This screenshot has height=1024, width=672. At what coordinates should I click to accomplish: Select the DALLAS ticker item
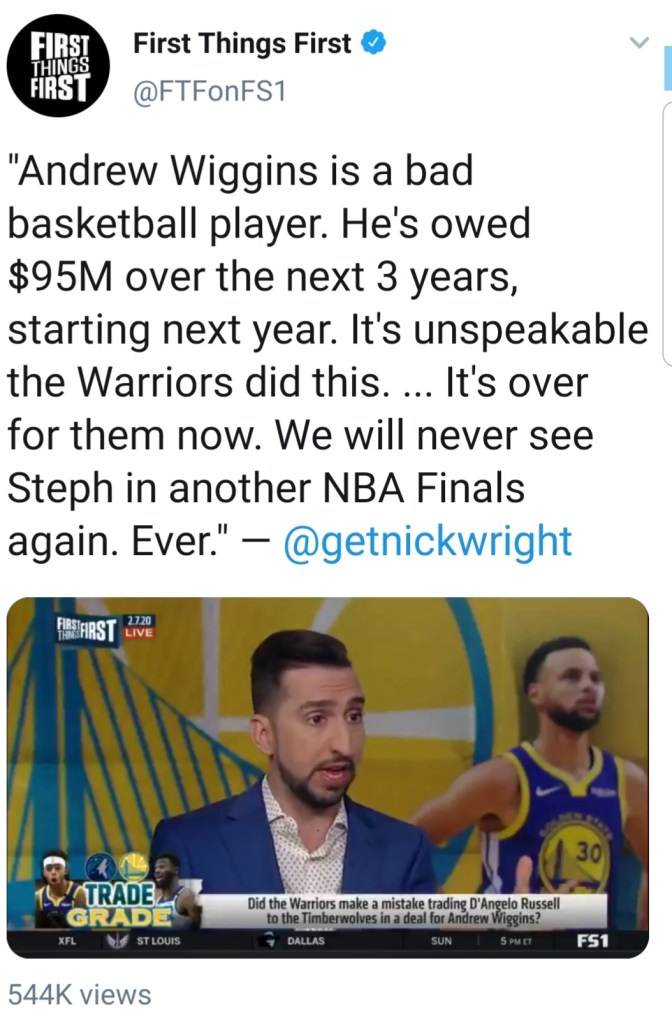tap(305, 942)
